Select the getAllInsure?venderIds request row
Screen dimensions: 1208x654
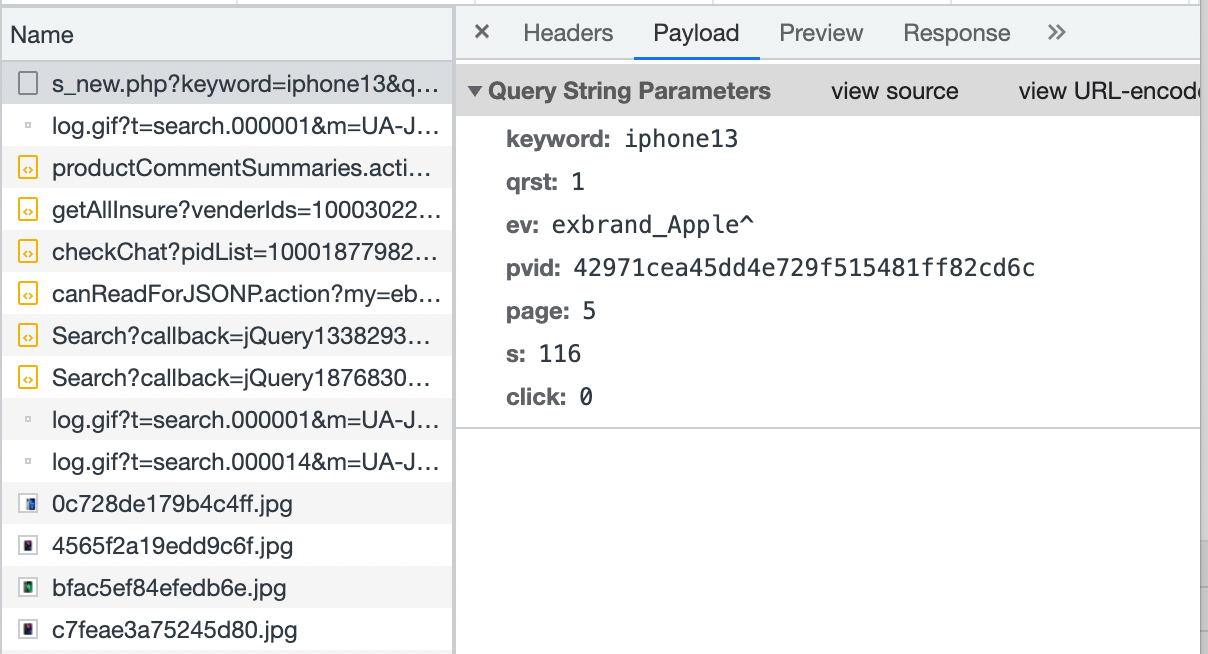pos(226,210)
